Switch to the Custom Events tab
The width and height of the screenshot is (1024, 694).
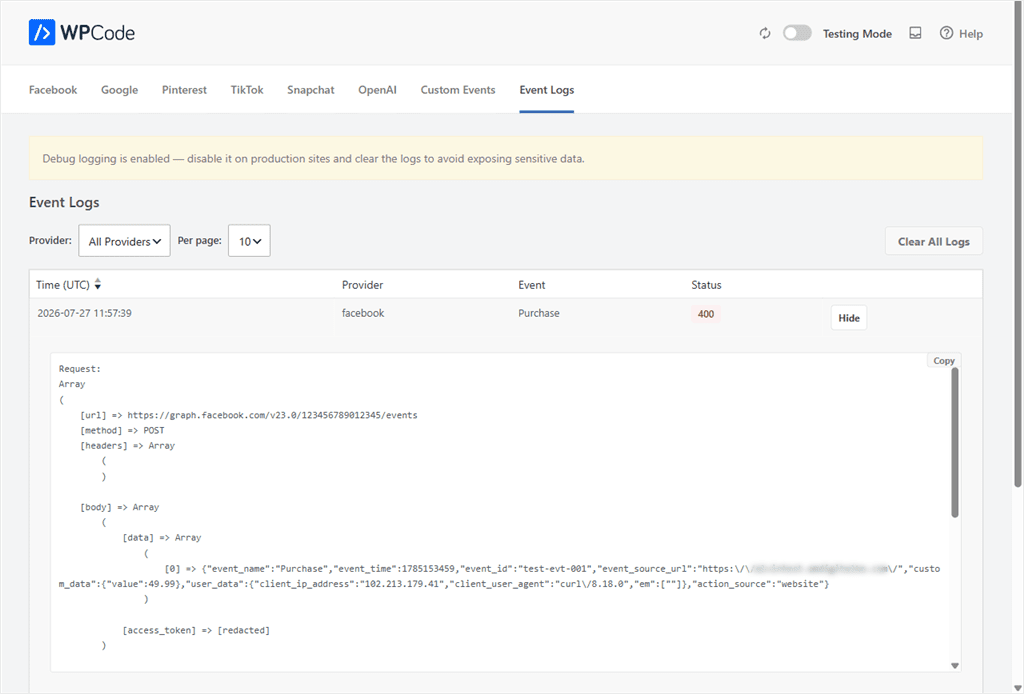coord(458,90)
